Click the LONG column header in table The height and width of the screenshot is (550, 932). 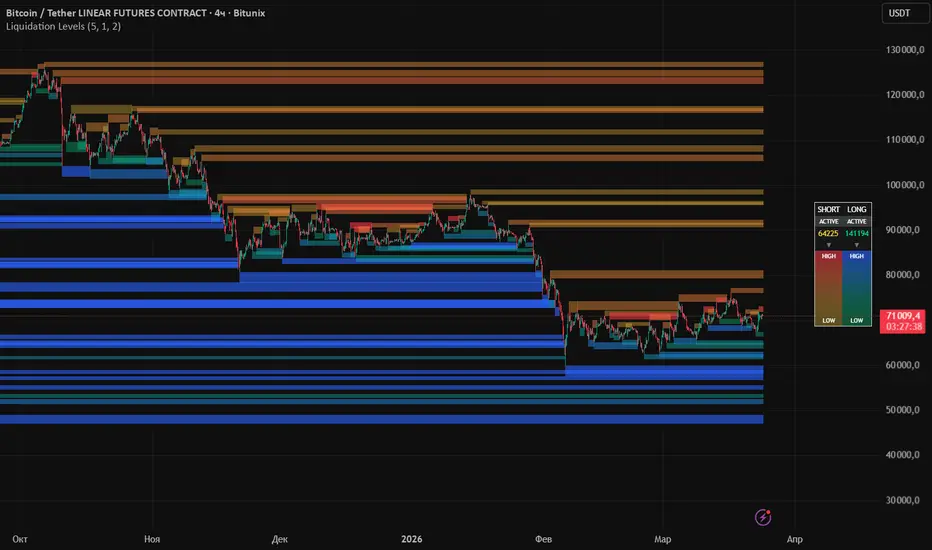tap(857, 209)
